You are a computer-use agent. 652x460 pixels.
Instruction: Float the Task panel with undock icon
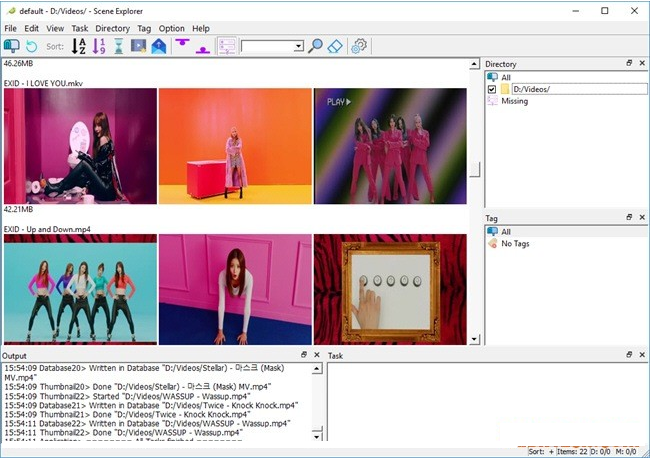629,354
